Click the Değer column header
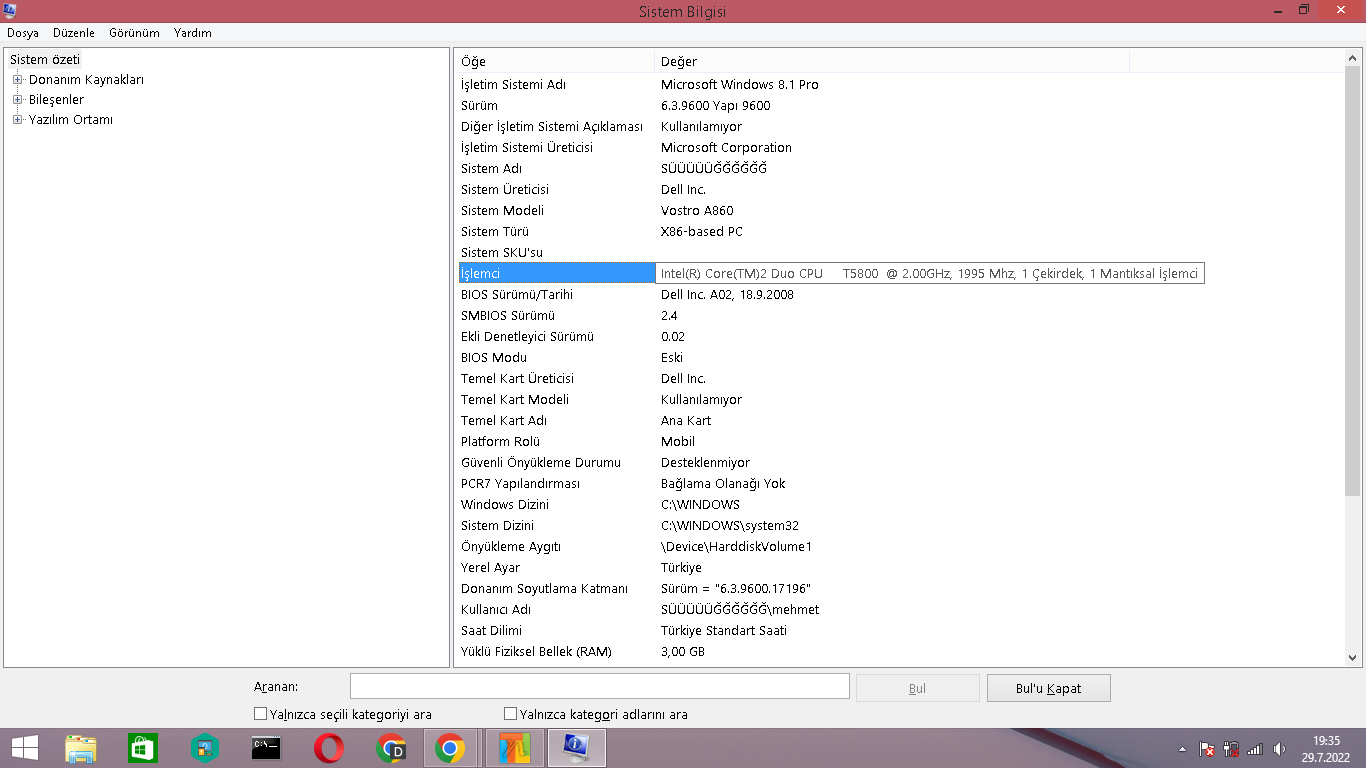Screen dimensions: 1366x768 [892, 62]
